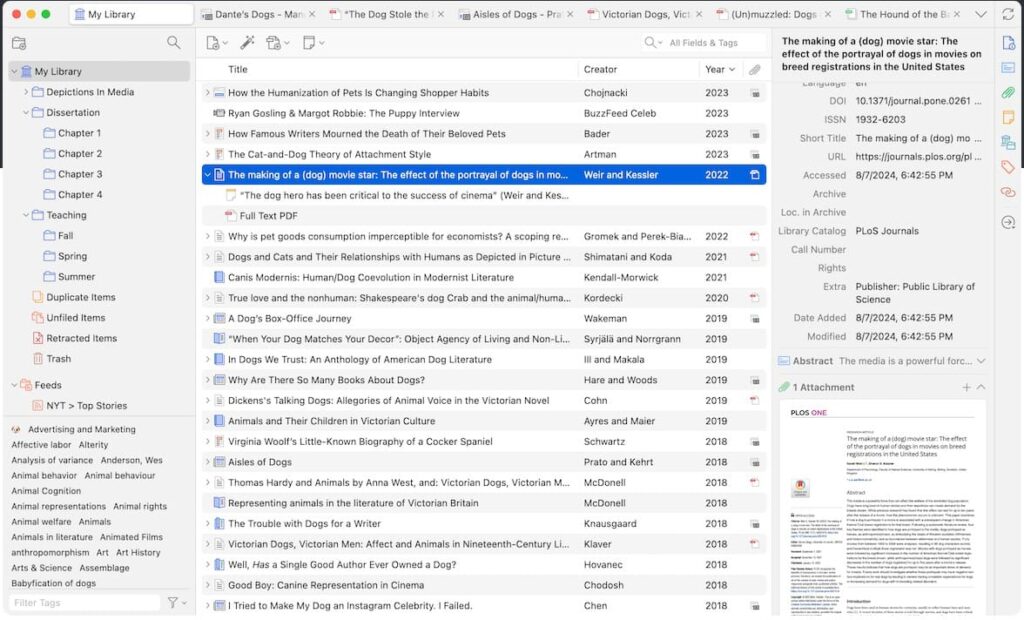The height and width of the screenshot is (620, 1024).
Task: Toggle the "Animal welfare" tag filter
Action: pos(41,521)
